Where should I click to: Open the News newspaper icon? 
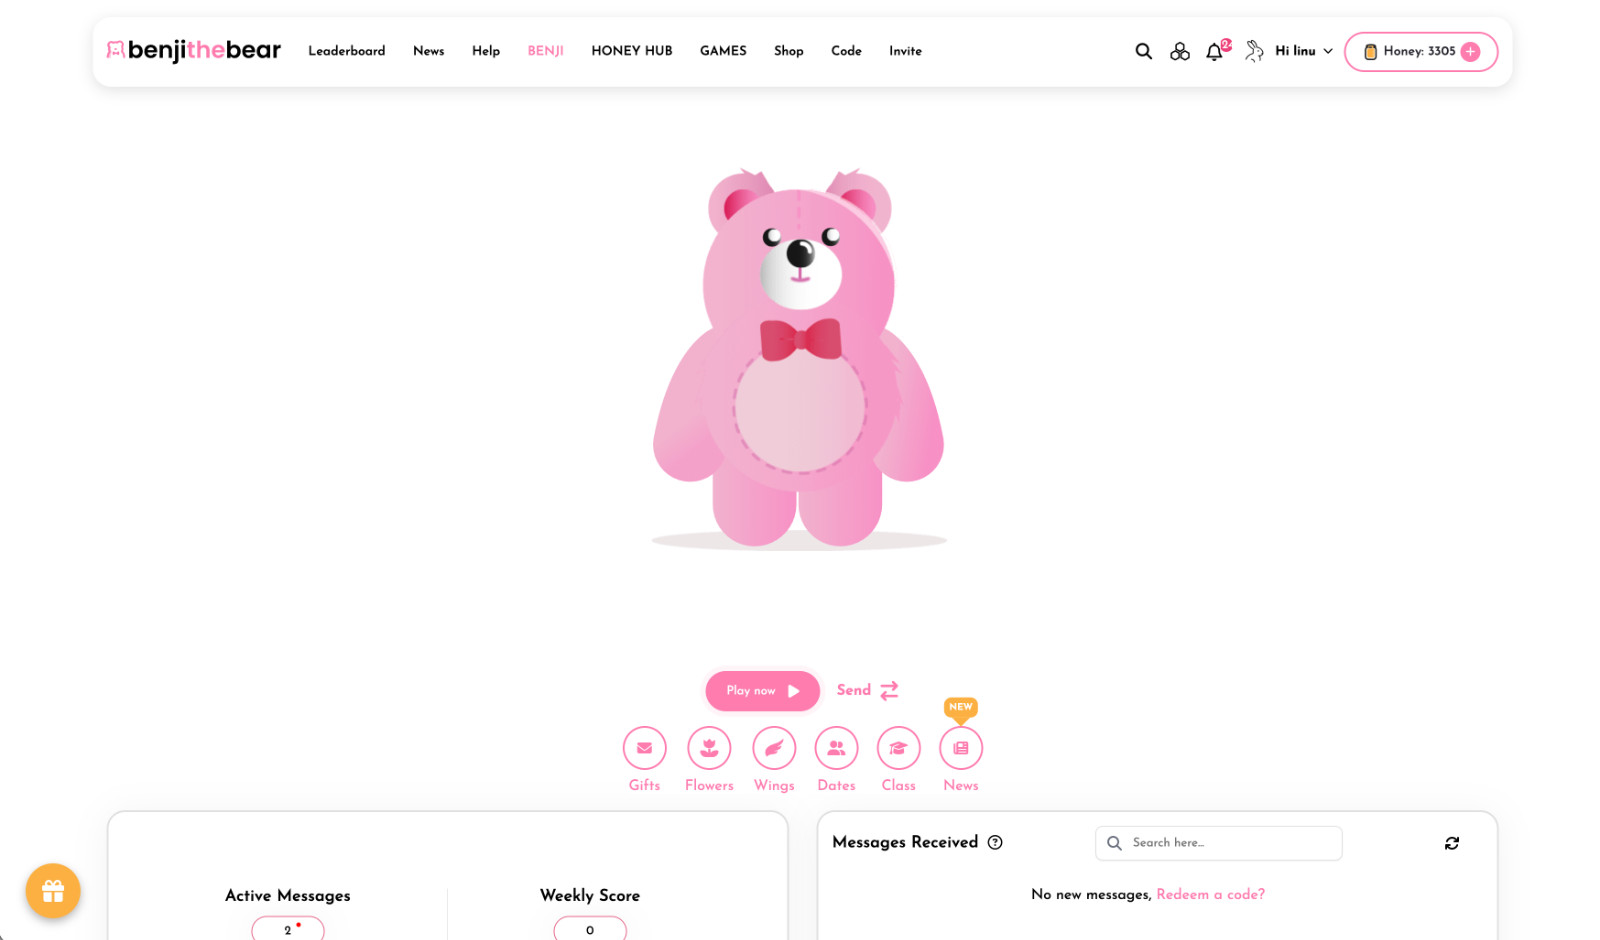961,748
